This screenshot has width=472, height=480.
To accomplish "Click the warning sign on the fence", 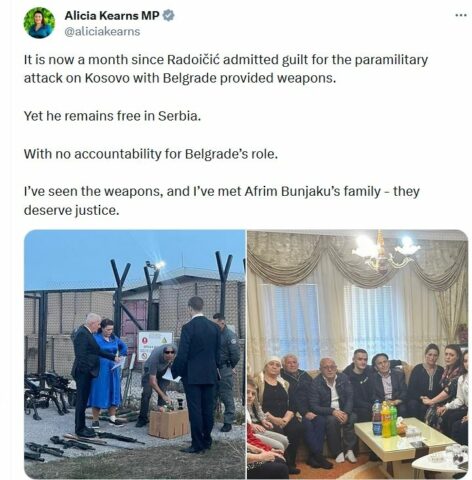I will coord(154,346).
